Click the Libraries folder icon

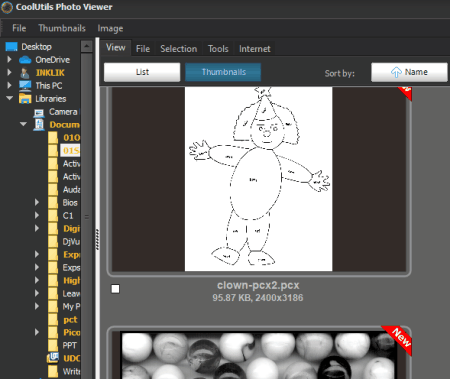[25, 99]
